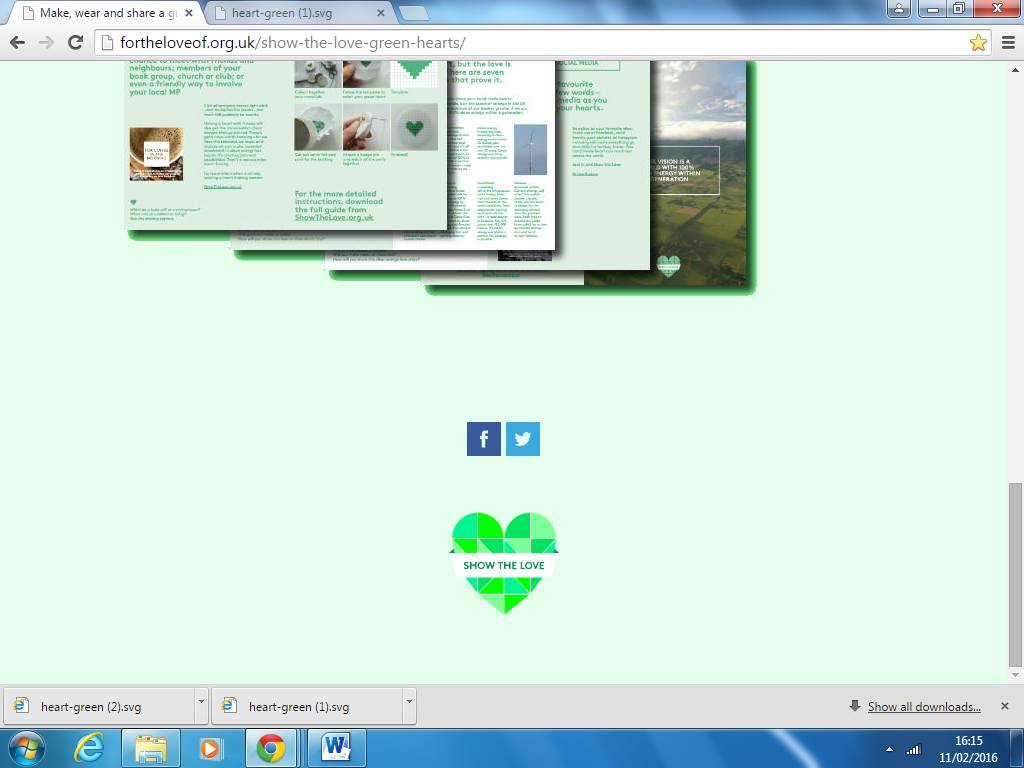
Task: Click the Twitter share icon
Action: (522, 439)
